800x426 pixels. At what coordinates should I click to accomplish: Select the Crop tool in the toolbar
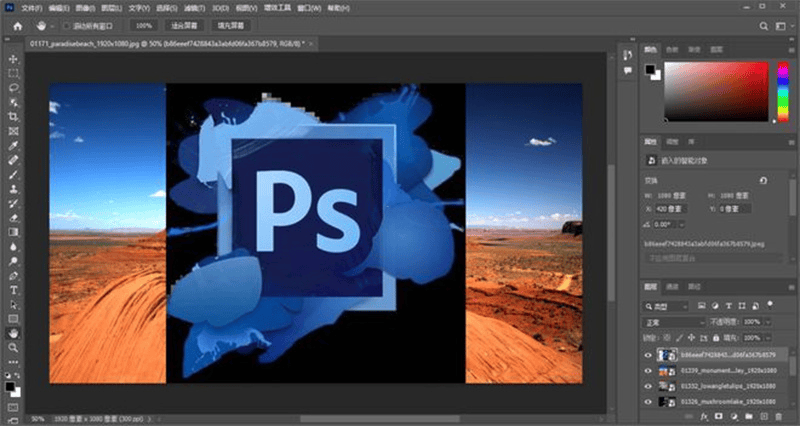tap(13, 117)
